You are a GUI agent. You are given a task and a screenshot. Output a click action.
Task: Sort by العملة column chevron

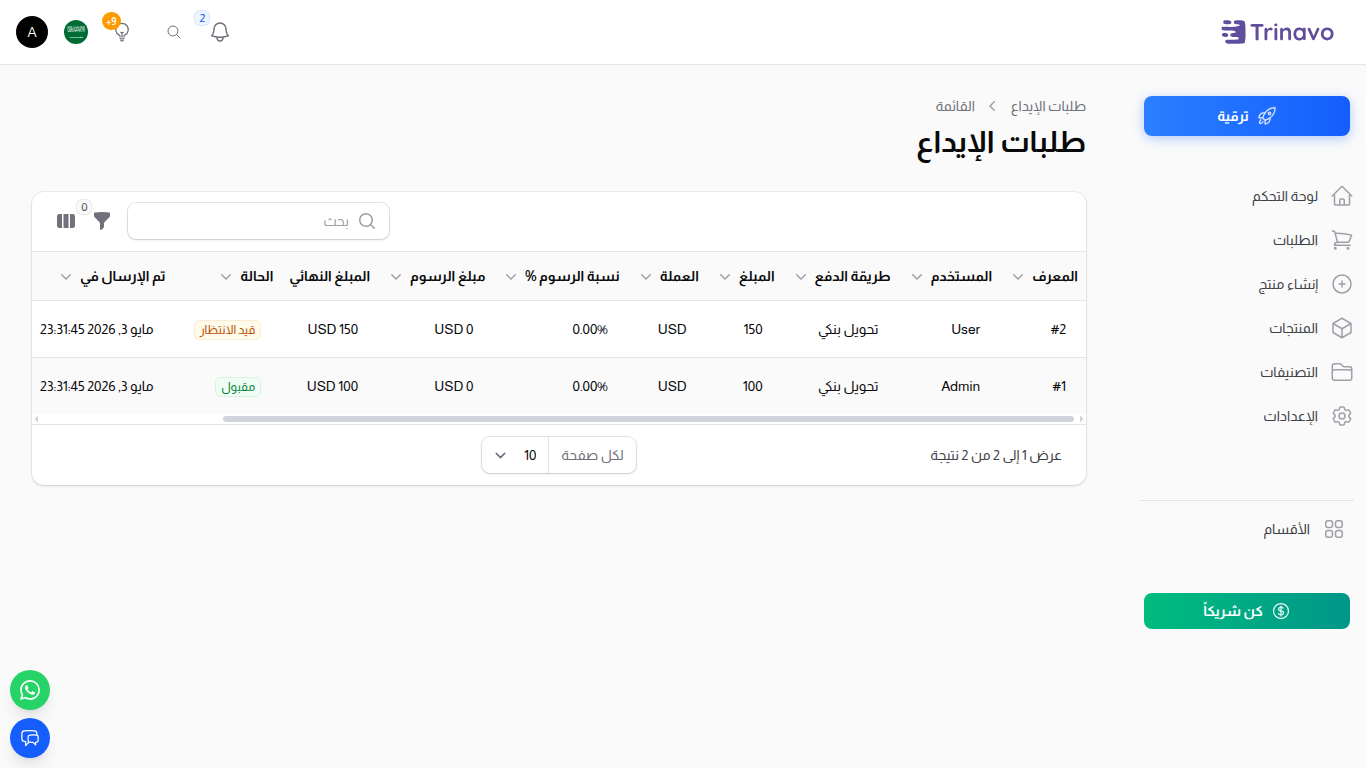click(x=645, y=277)
